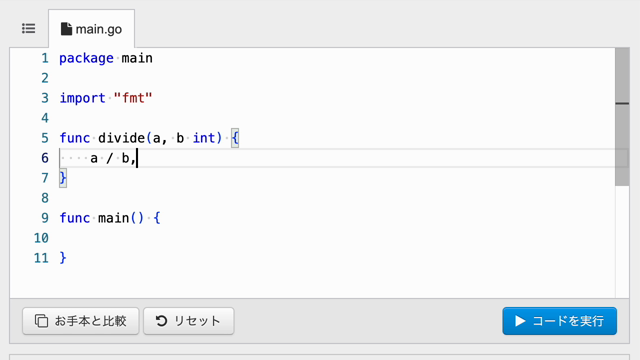Run code with コードを実行 button
The width and height of the screenshot is (640, 360).
560,321
